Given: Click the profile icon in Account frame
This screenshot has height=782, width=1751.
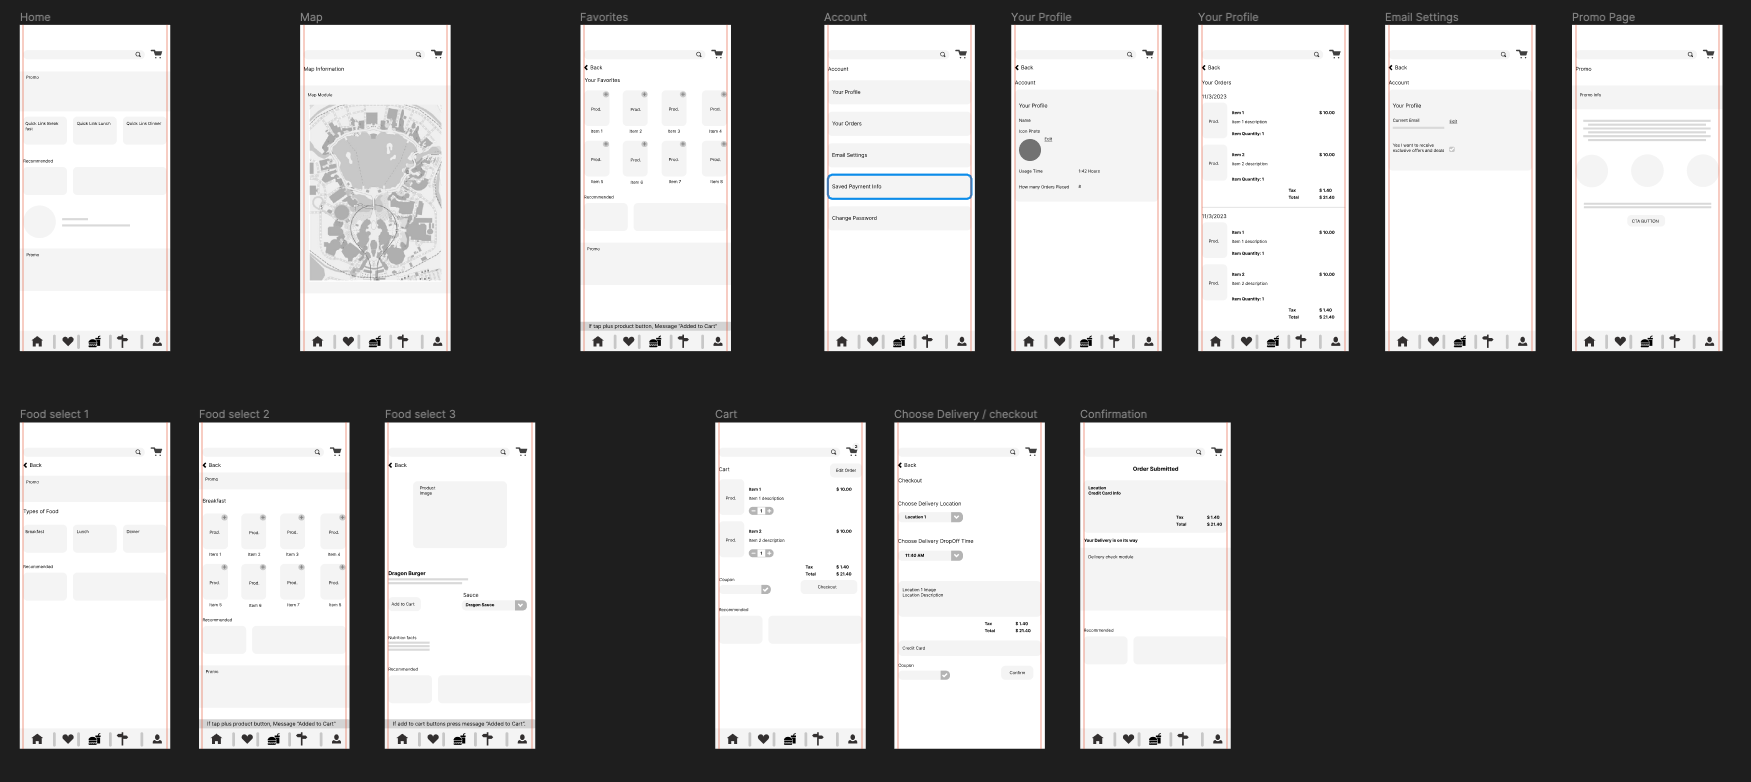Looking at the screenshot, I should [x=961, y=342].
